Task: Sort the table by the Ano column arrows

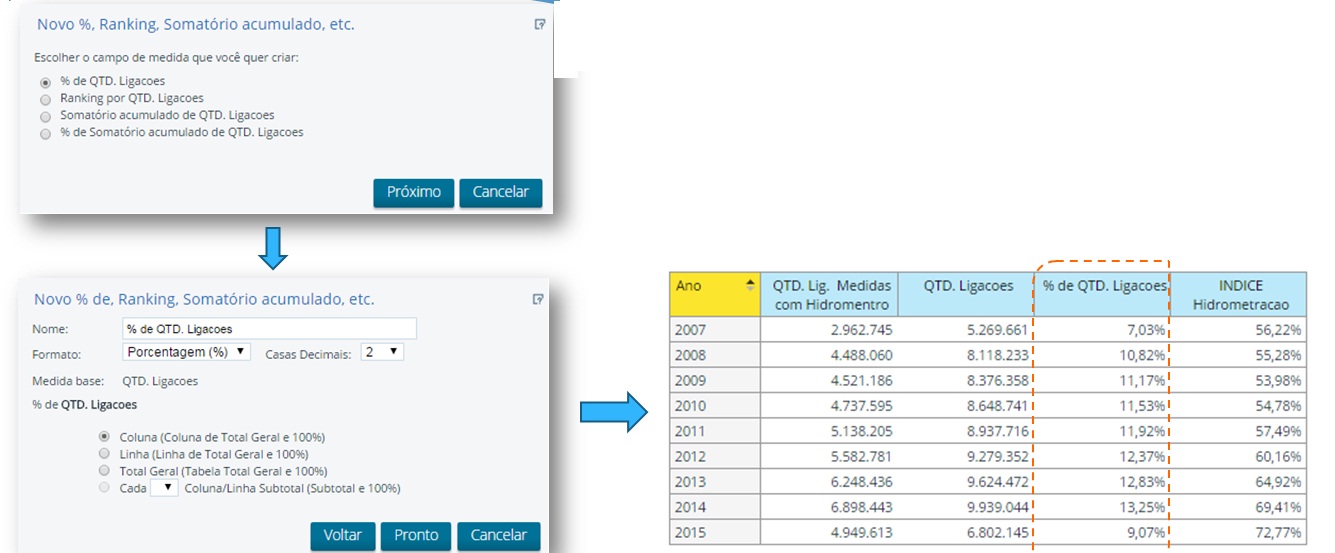Action: (x=750, y=286)
